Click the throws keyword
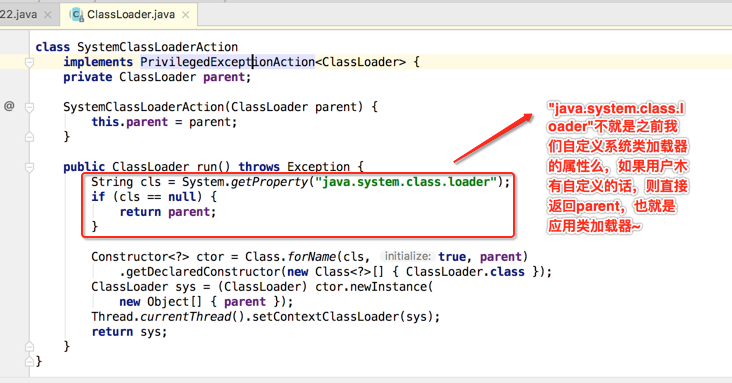 259,167
